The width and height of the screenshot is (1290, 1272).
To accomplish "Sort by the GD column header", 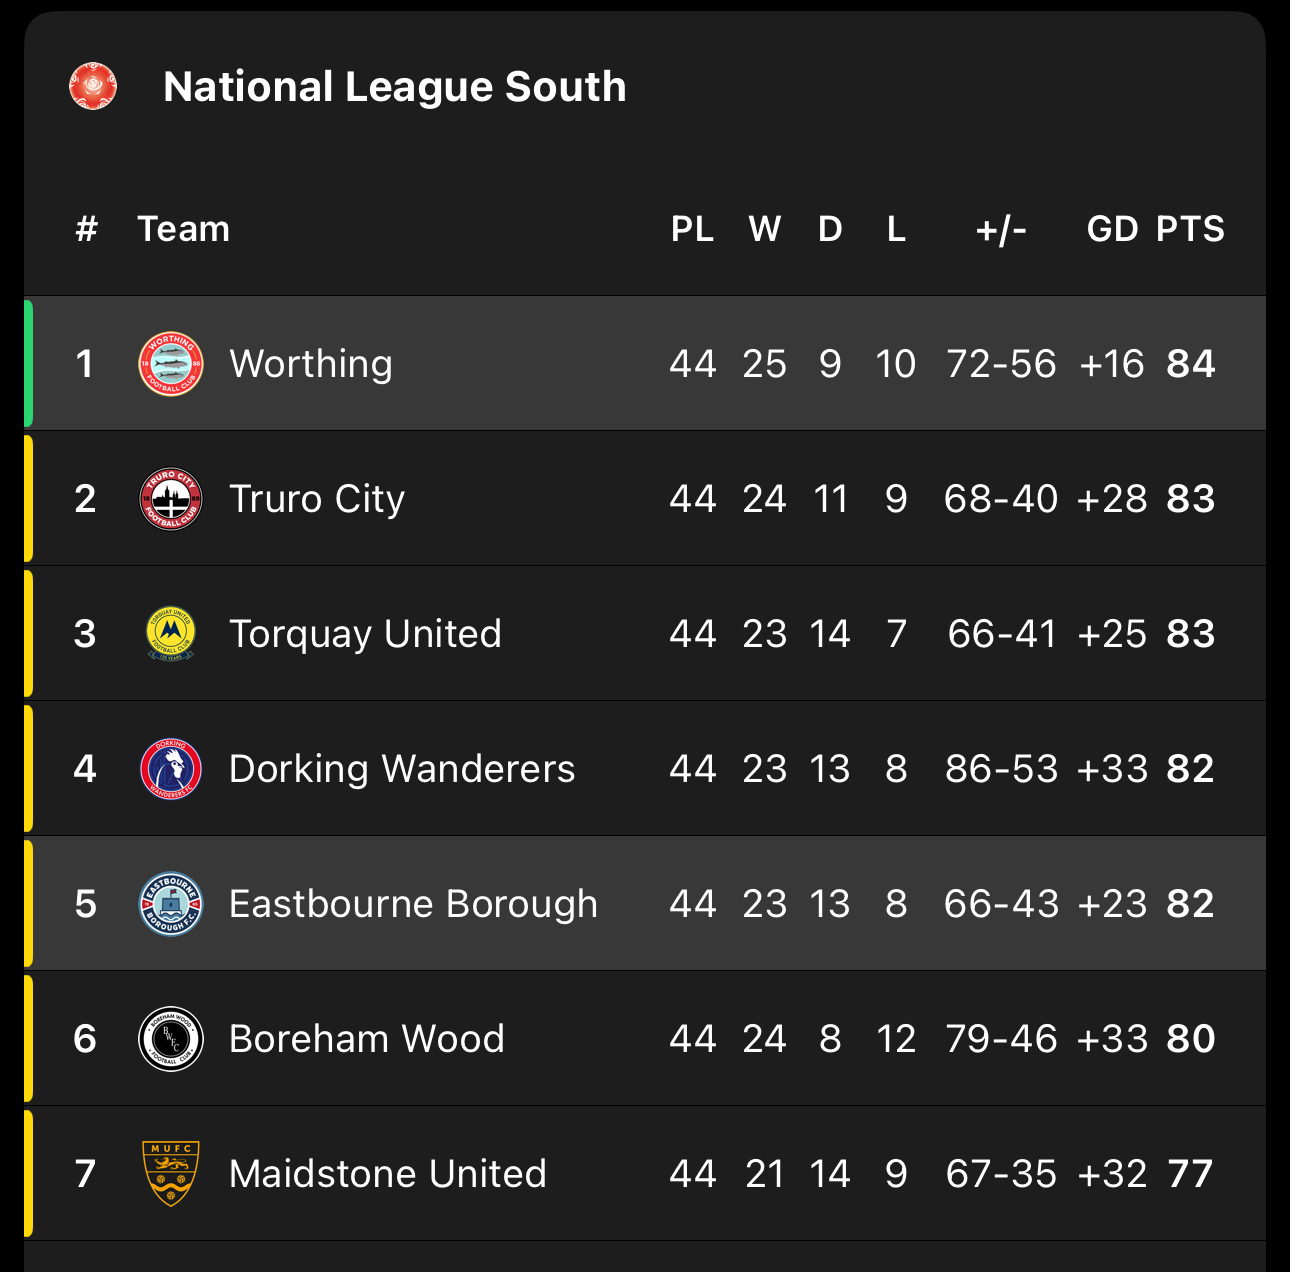I will (1112, 229).
